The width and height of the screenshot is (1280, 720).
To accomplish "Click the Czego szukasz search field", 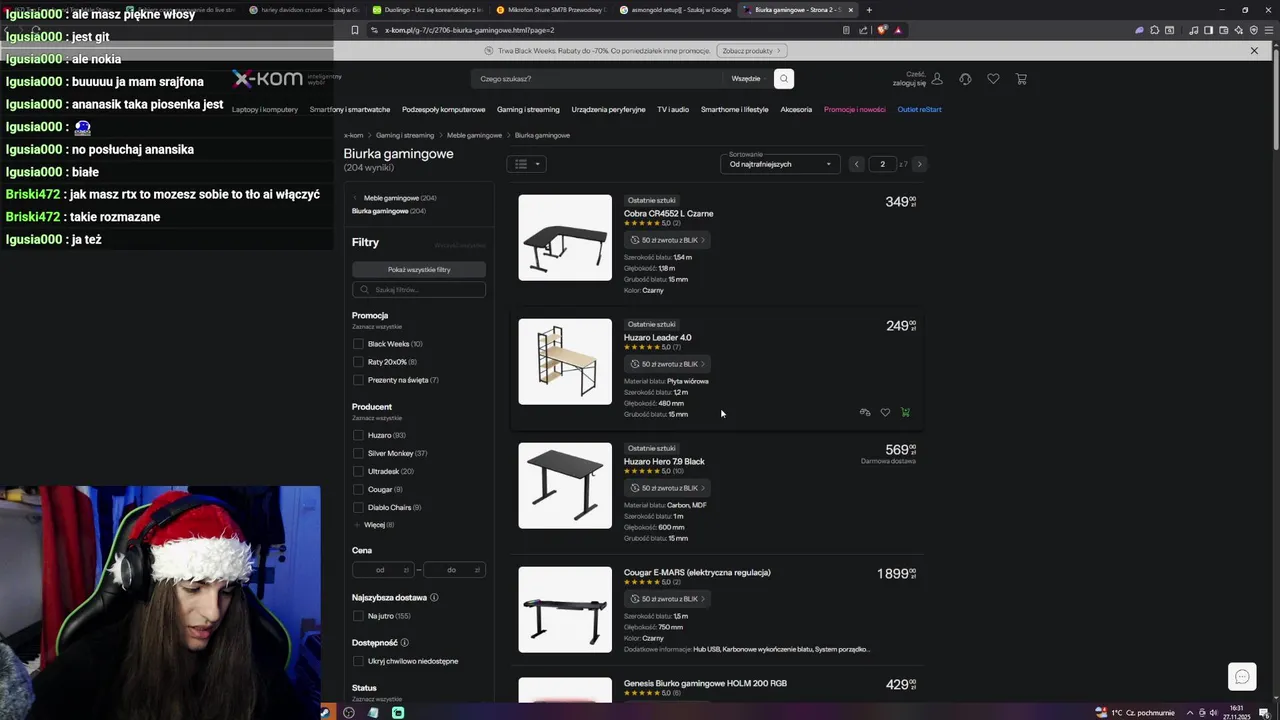I will point(598,78).
